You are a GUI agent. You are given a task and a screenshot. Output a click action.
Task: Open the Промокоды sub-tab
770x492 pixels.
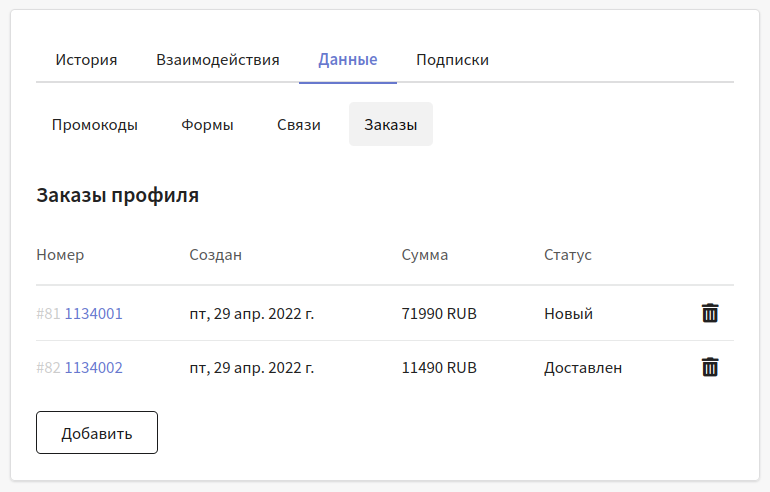(95, 125)
